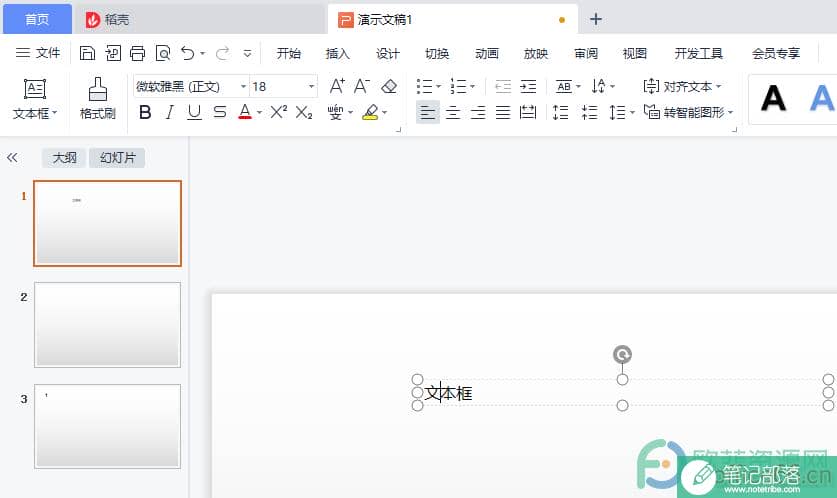Toggle Underline formatting
The width and height of the screenshot is (837, 498).
[x=194, y=112]
